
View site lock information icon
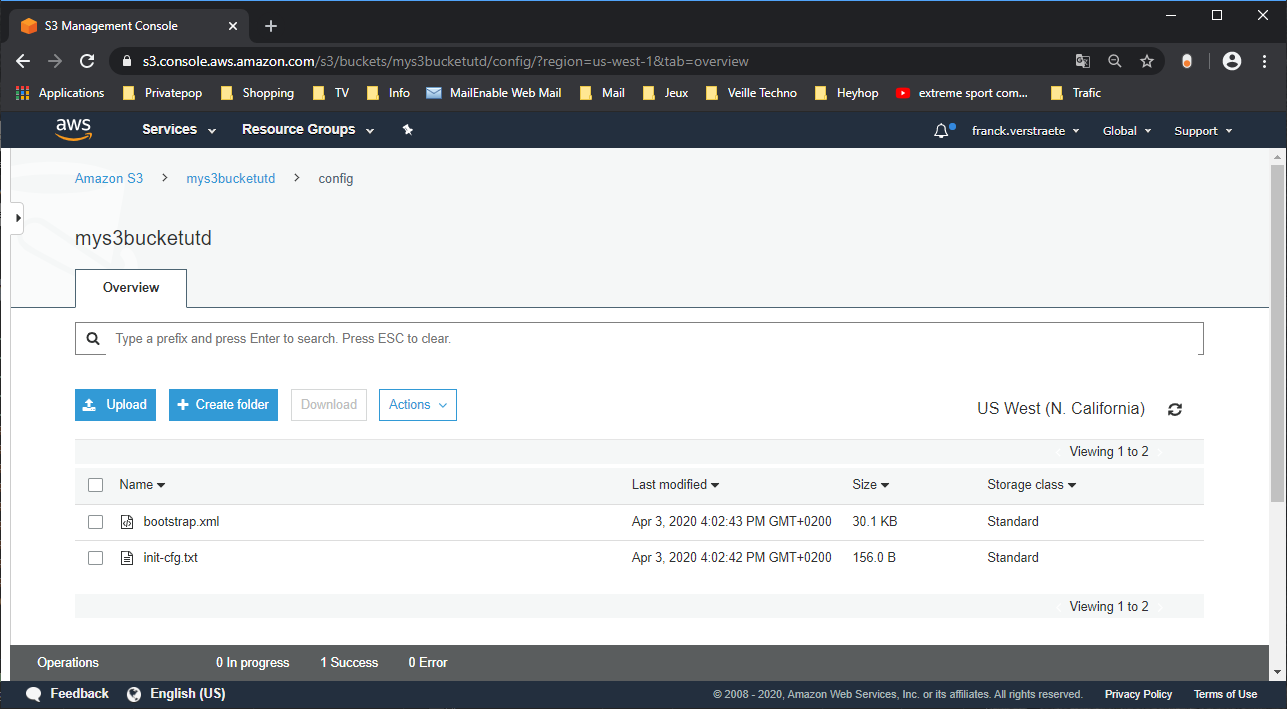(126, 61)
